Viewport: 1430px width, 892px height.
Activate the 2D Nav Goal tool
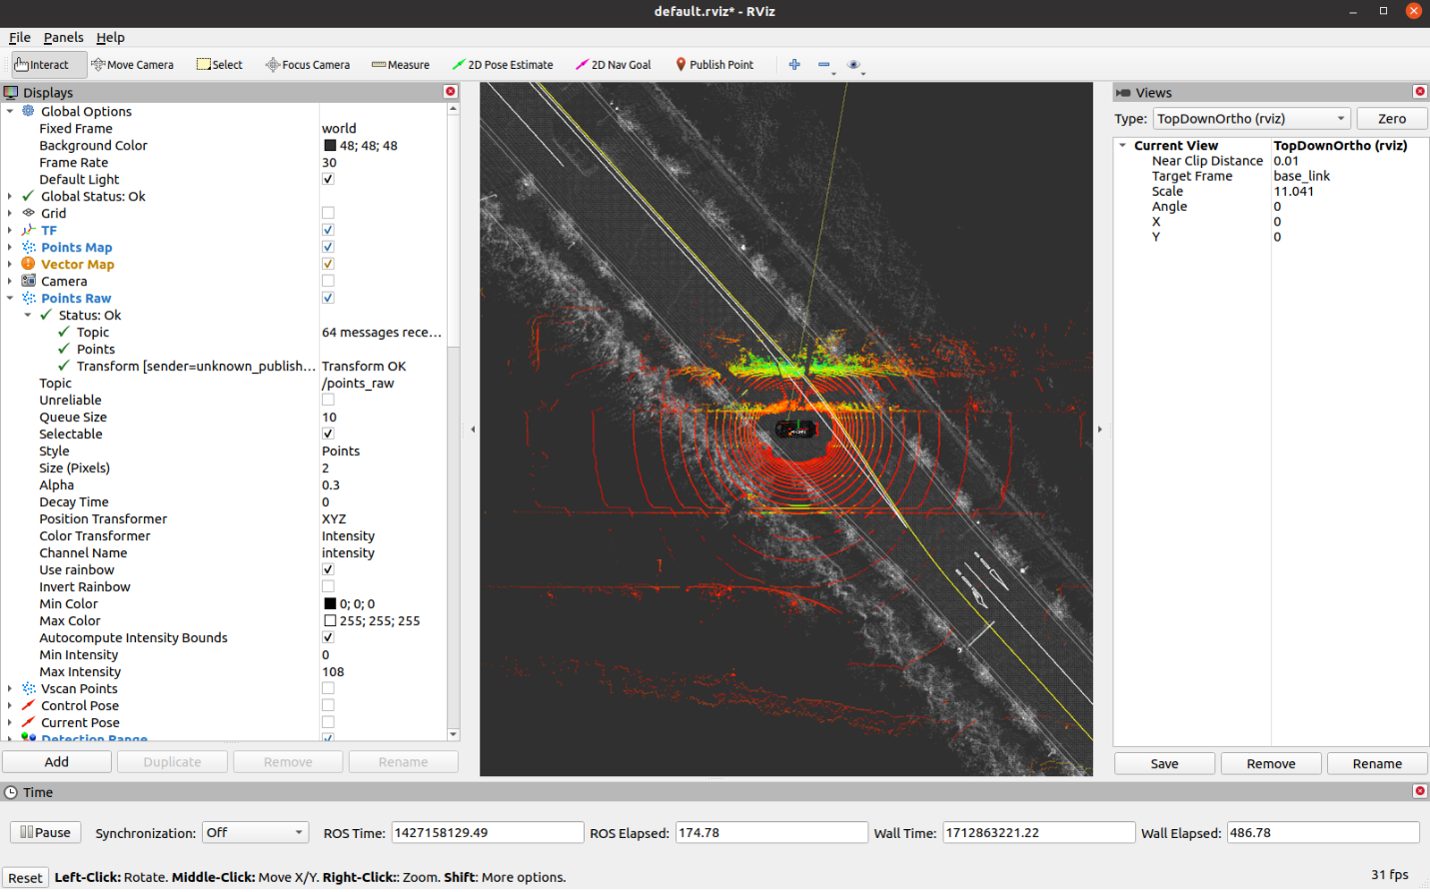point(613,65)
